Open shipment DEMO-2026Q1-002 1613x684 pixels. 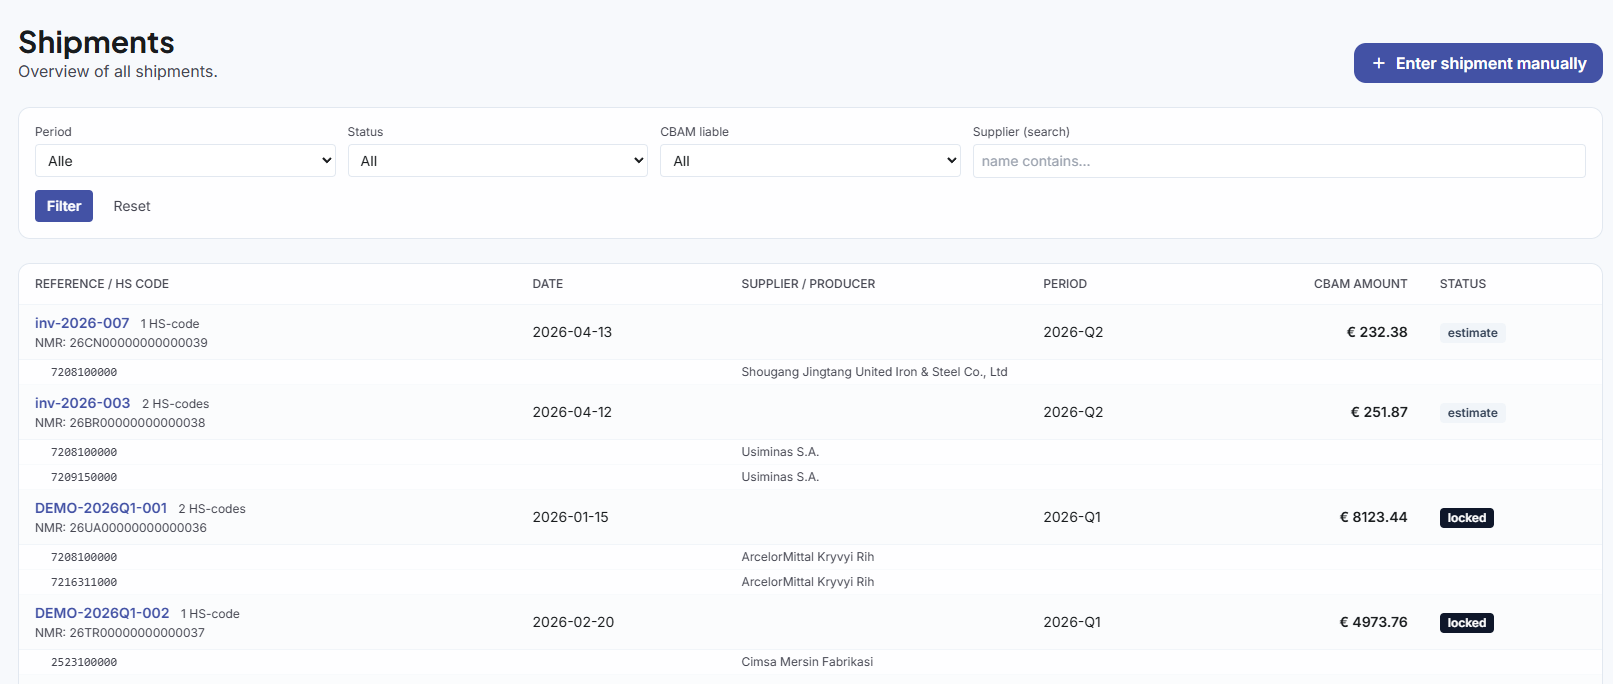[x=102, y=613]
